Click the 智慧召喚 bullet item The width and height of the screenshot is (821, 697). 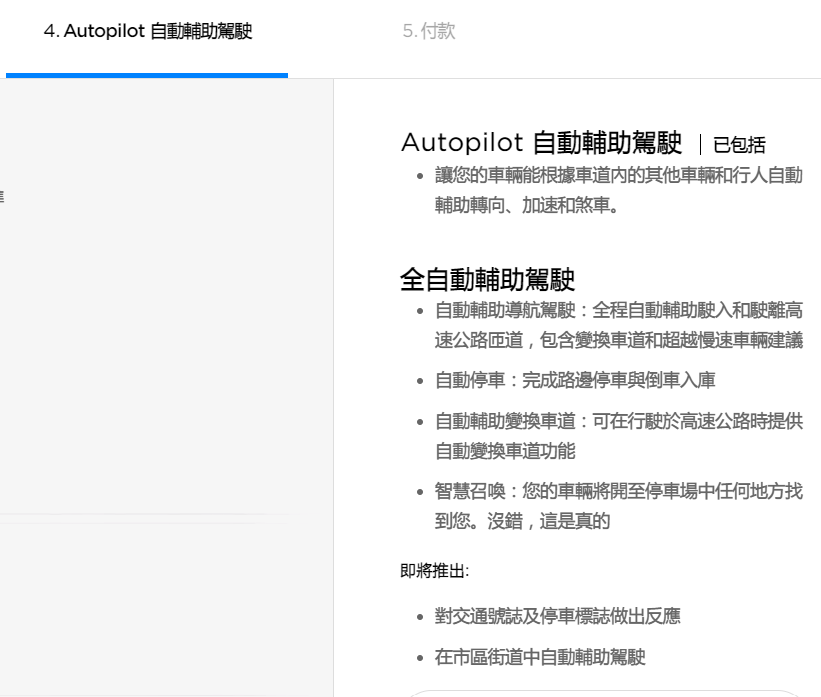point(619,506)
